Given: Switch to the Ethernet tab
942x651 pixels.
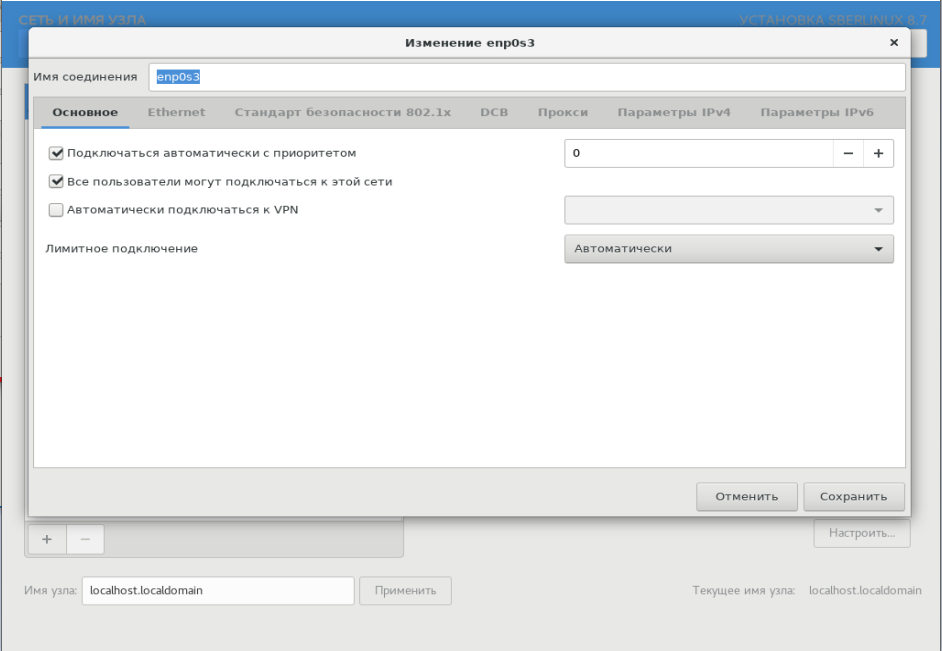Looking at the screenshot, I should tap(176, 113).
